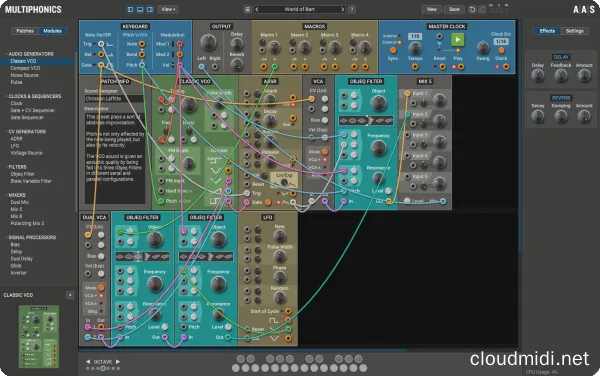Toggle the REVERB effect header button
Image resolution: width=600 pixels, height=376 pixels.
561,98
